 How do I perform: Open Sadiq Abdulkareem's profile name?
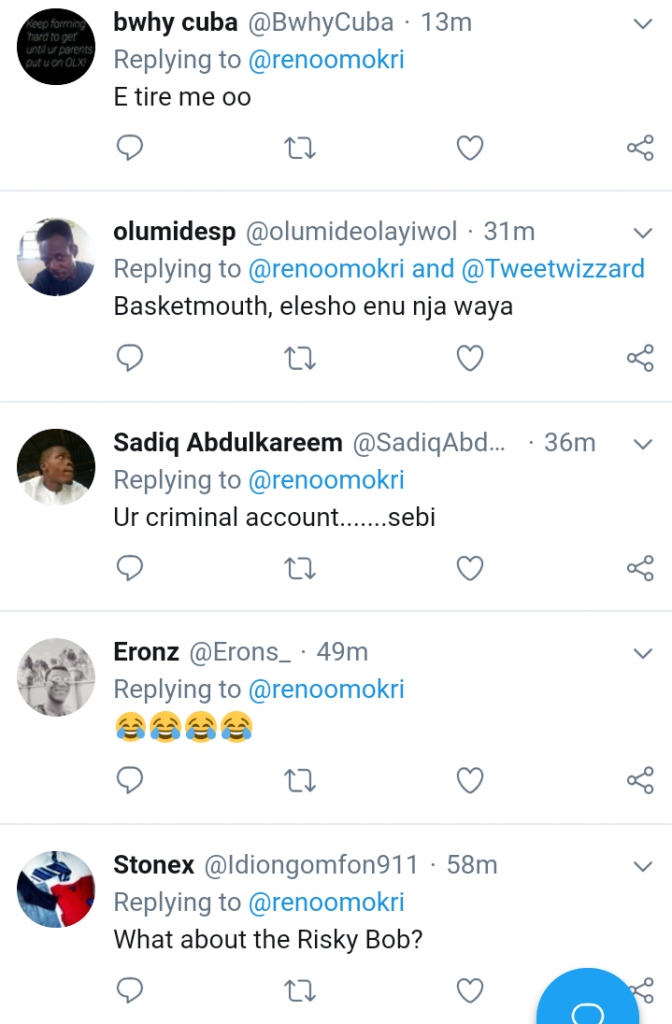[228, 442]
